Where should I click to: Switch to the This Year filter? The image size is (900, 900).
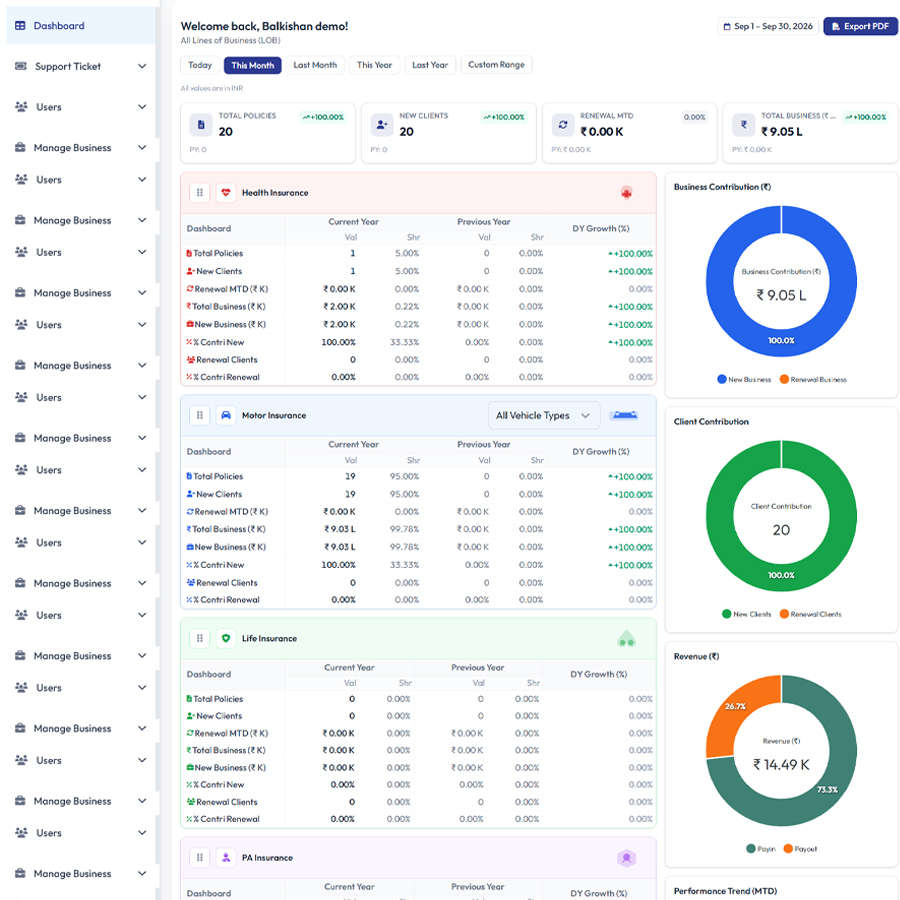(374, 65)
